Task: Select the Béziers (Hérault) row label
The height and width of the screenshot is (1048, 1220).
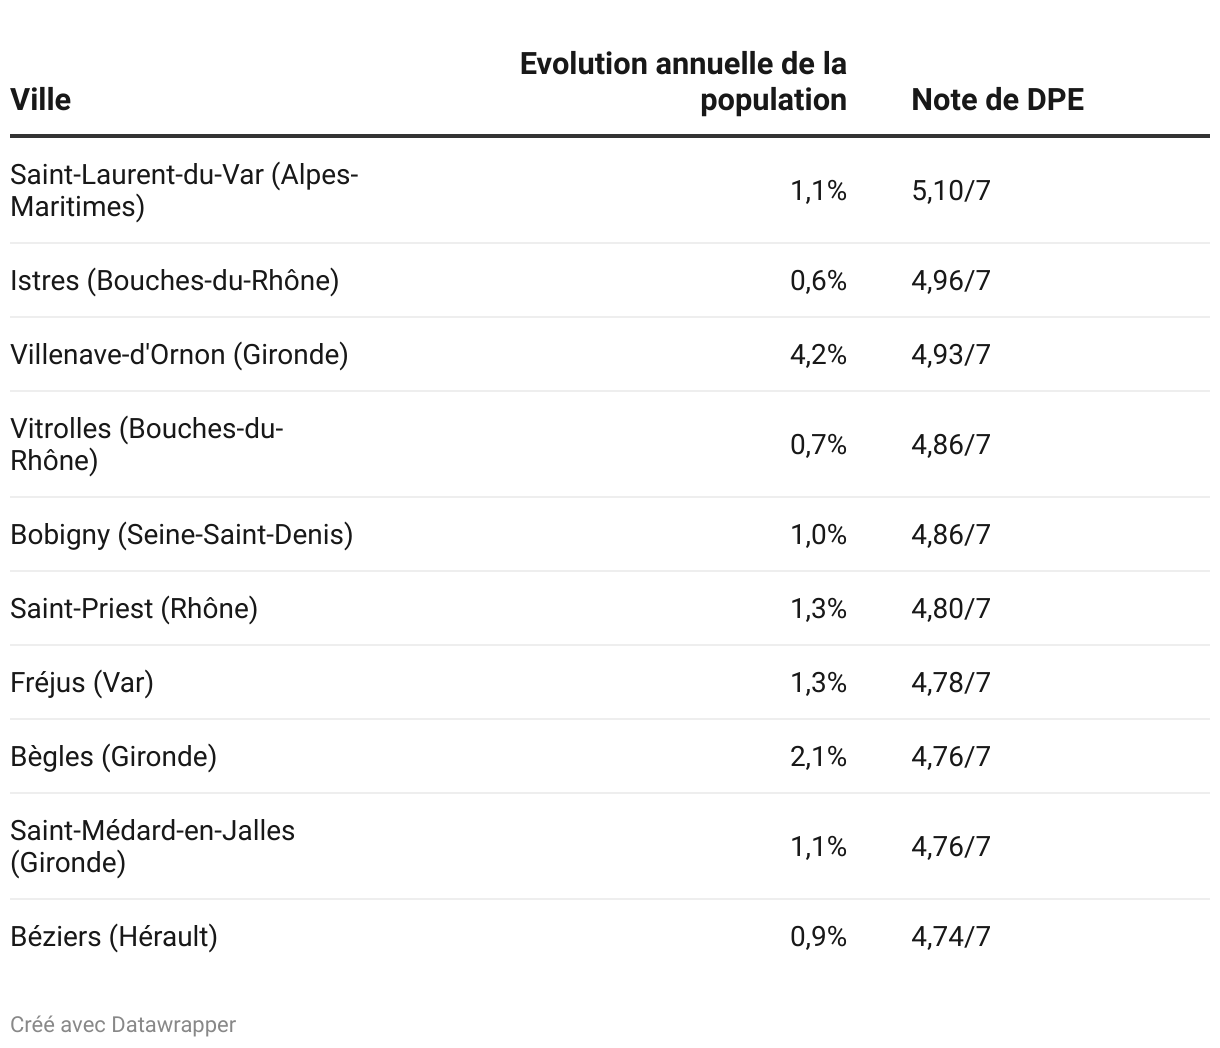Action: [x=114, y=936]
